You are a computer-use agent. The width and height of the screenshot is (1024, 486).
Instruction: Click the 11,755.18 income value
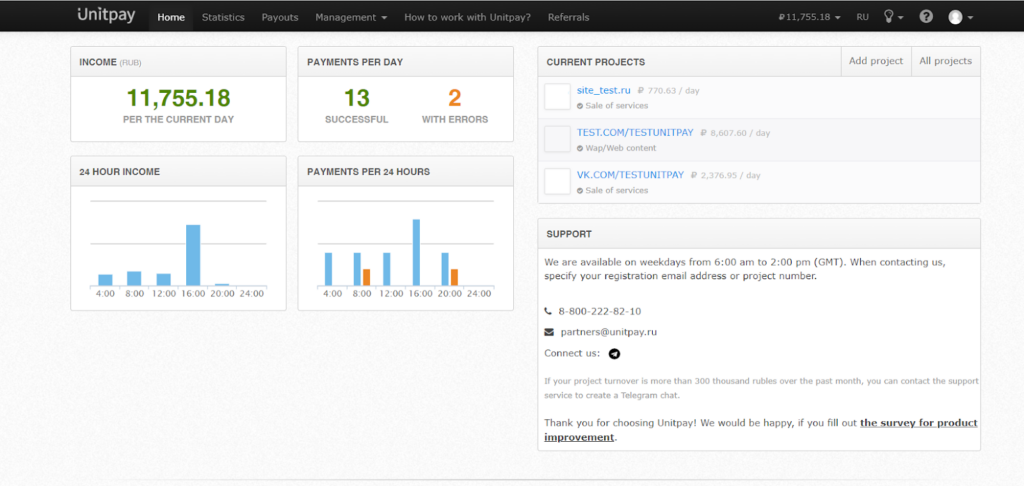pos(178,98)
